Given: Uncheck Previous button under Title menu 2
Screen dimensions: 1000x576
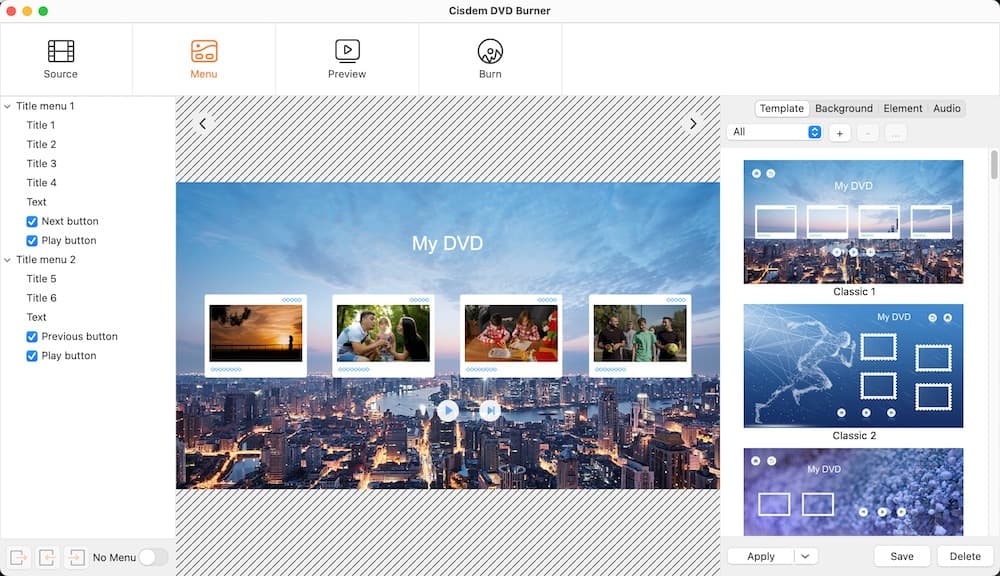Looking at the screenshot, I should (32, 337).
